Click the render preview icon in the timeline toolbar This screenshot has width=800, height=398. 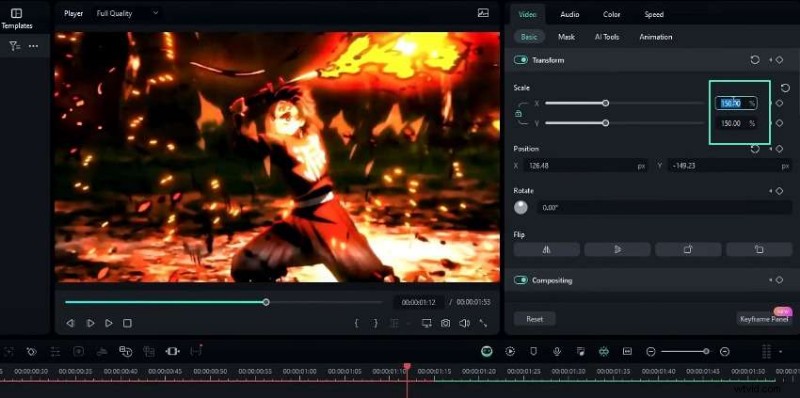click(510, 351)
